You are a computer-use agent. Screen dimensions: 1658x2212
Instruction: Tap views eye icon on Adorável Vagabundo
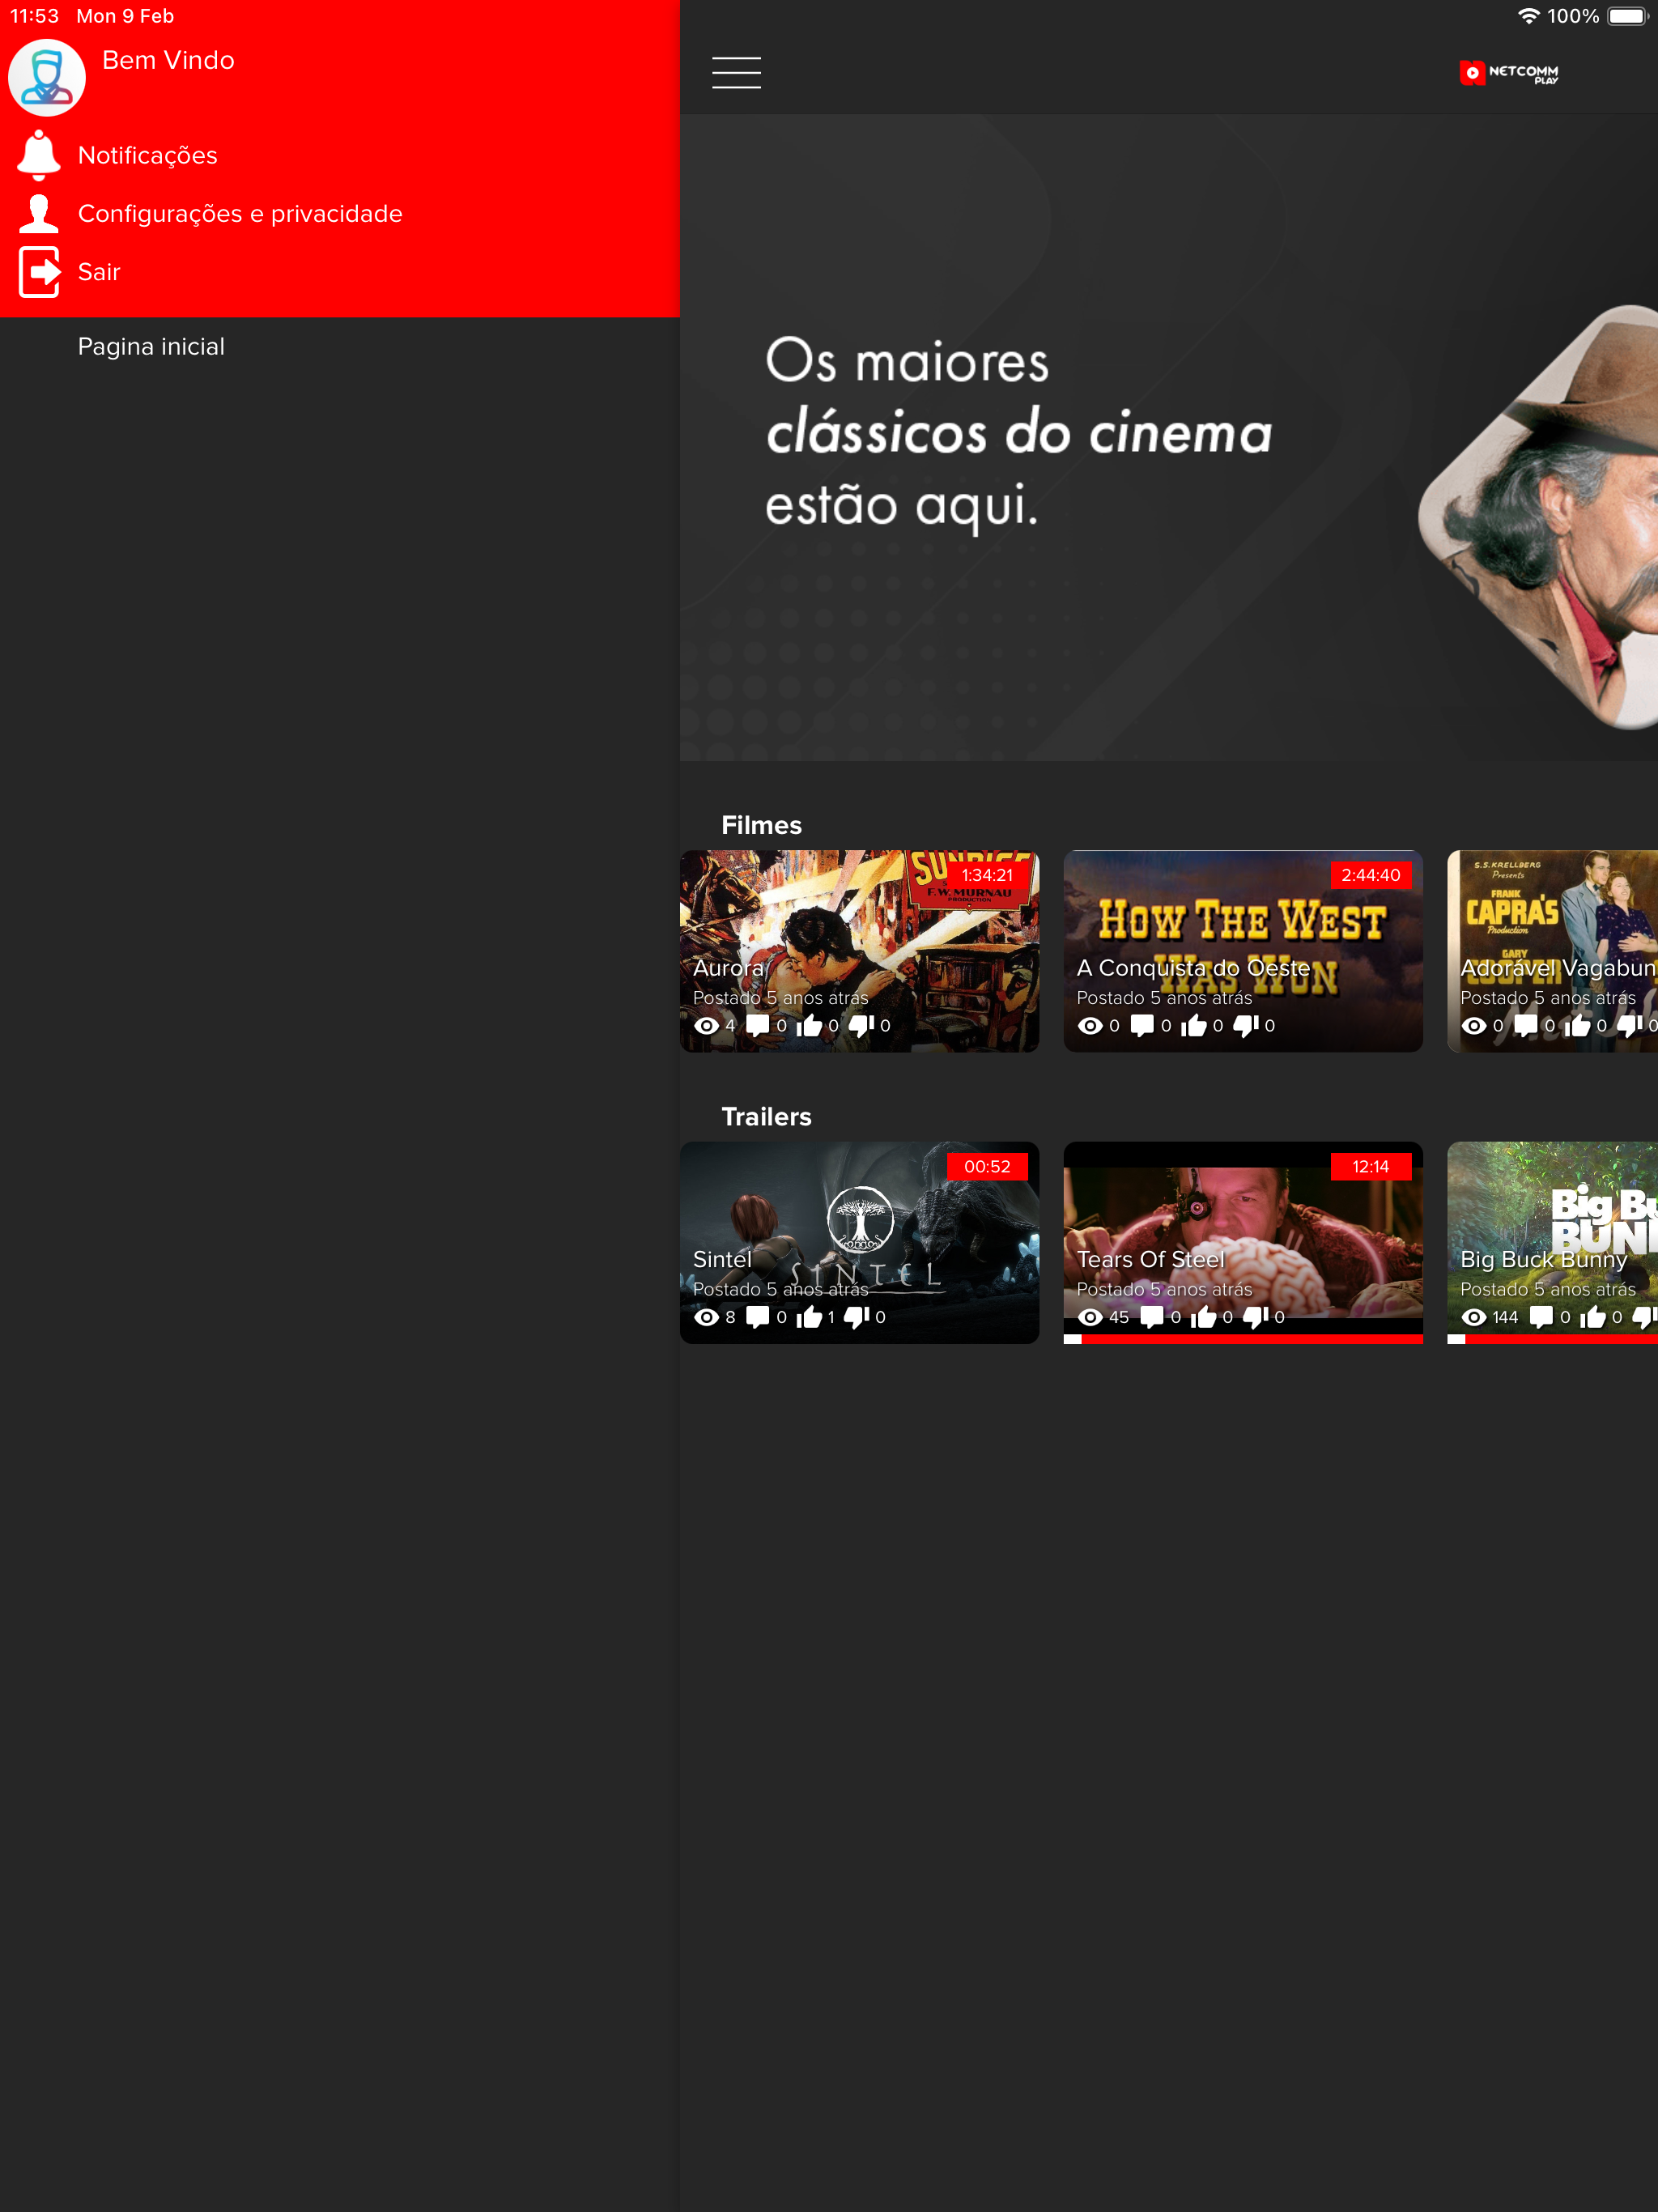click(1474, 1025)
